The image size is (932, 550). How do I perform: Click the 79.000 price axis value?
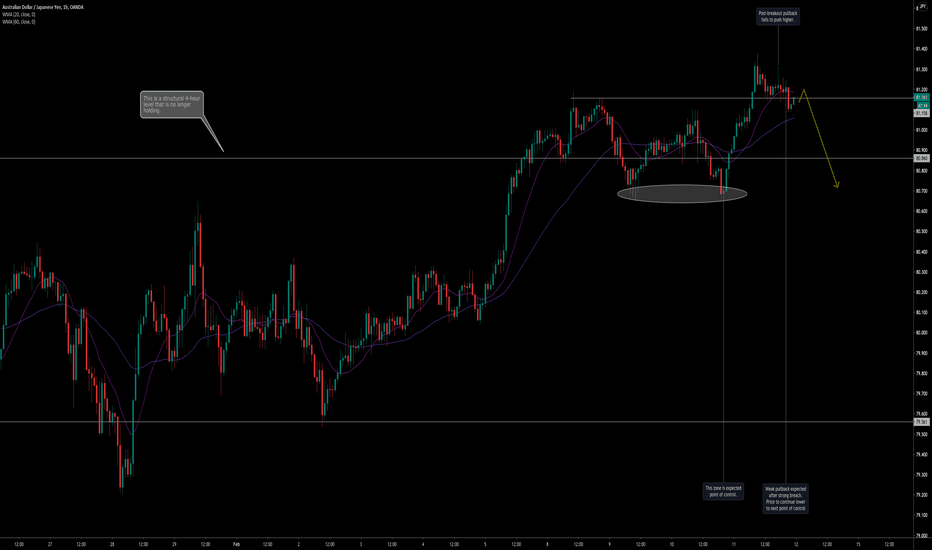pyautogui.click(x=922, y=535)
